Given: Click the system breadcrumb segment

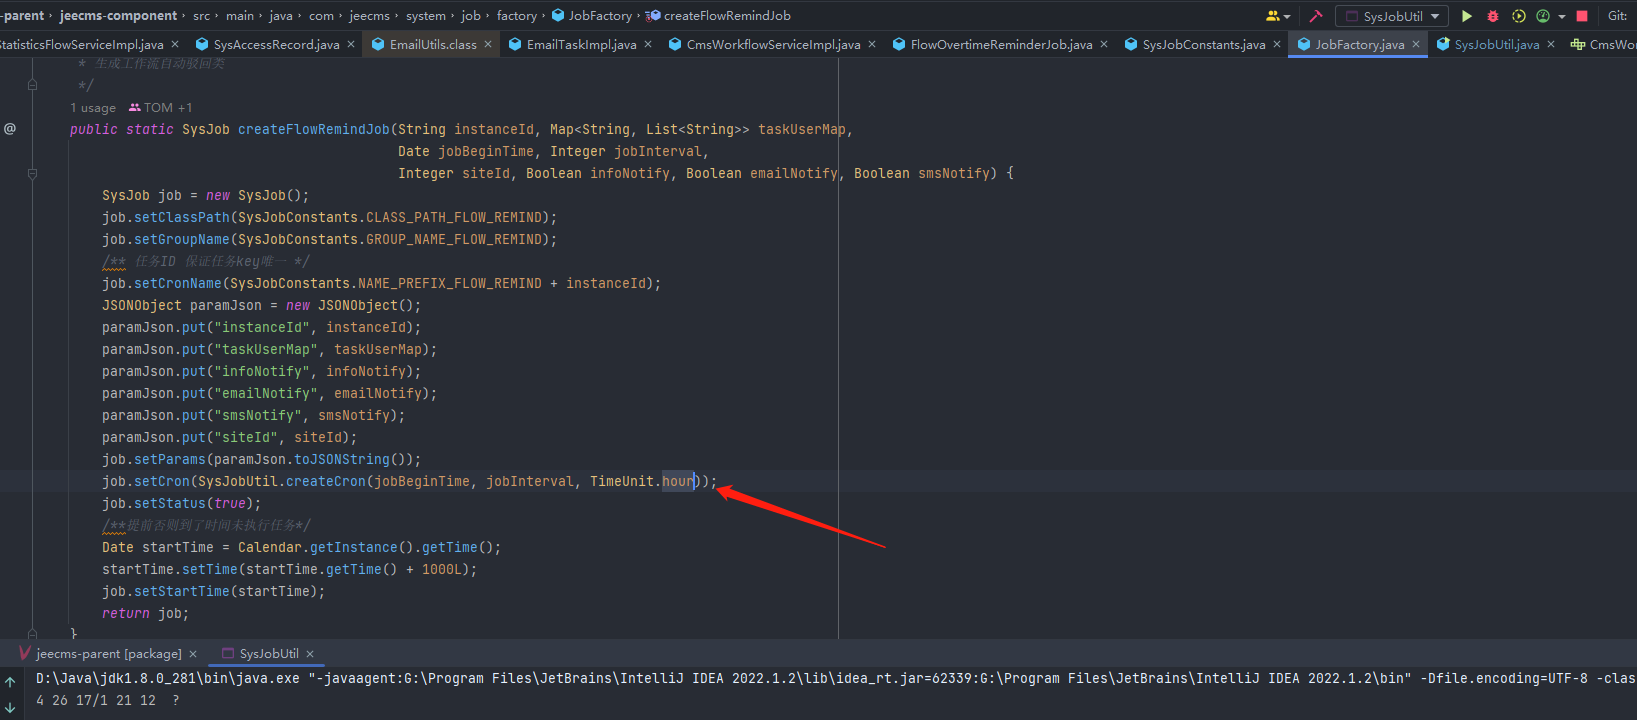Looking at the screenshot, I should [426, 16].
